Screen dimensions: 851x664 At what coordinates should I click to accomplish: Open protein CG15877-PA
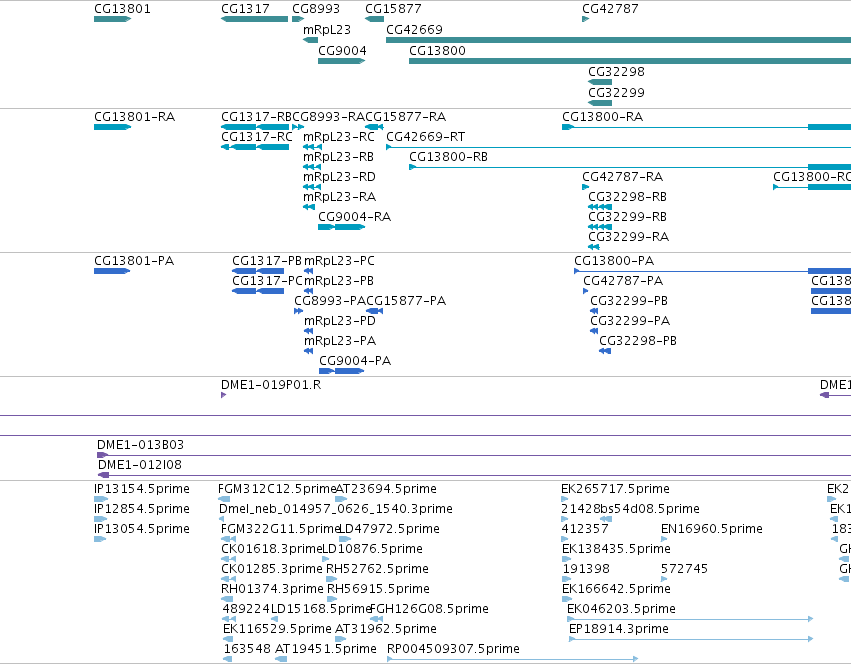point(406,301)
